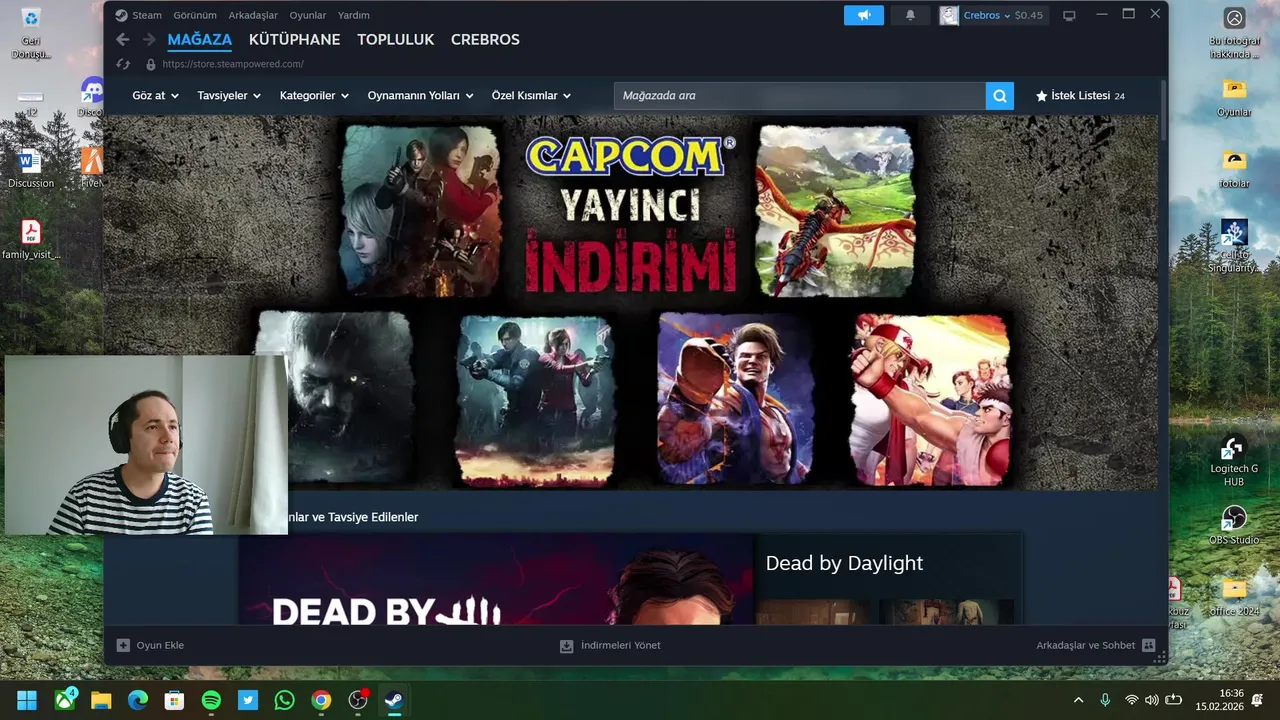Screen dimensions: 1280x720
Task: Go forward with the right arrow
Action: tap(148, 40)
